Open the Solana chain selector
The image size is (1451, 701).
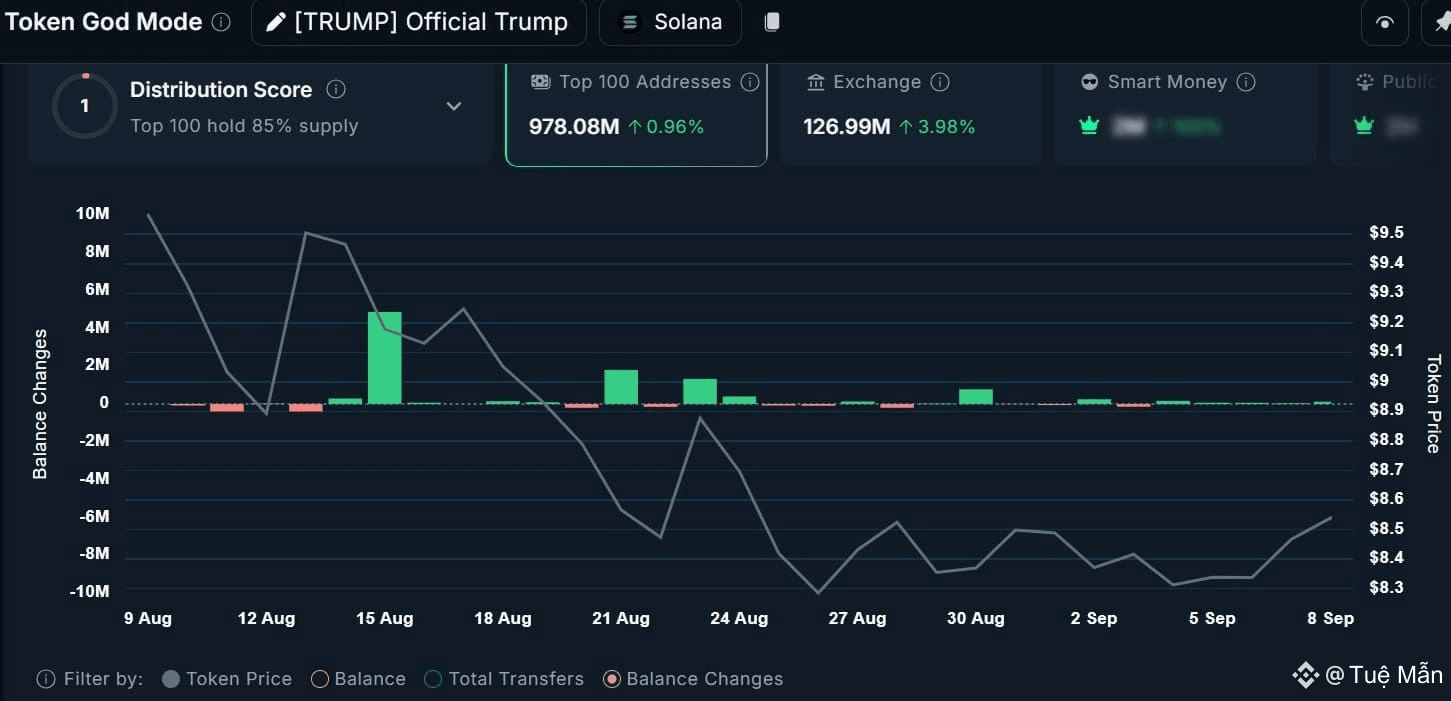670,22
